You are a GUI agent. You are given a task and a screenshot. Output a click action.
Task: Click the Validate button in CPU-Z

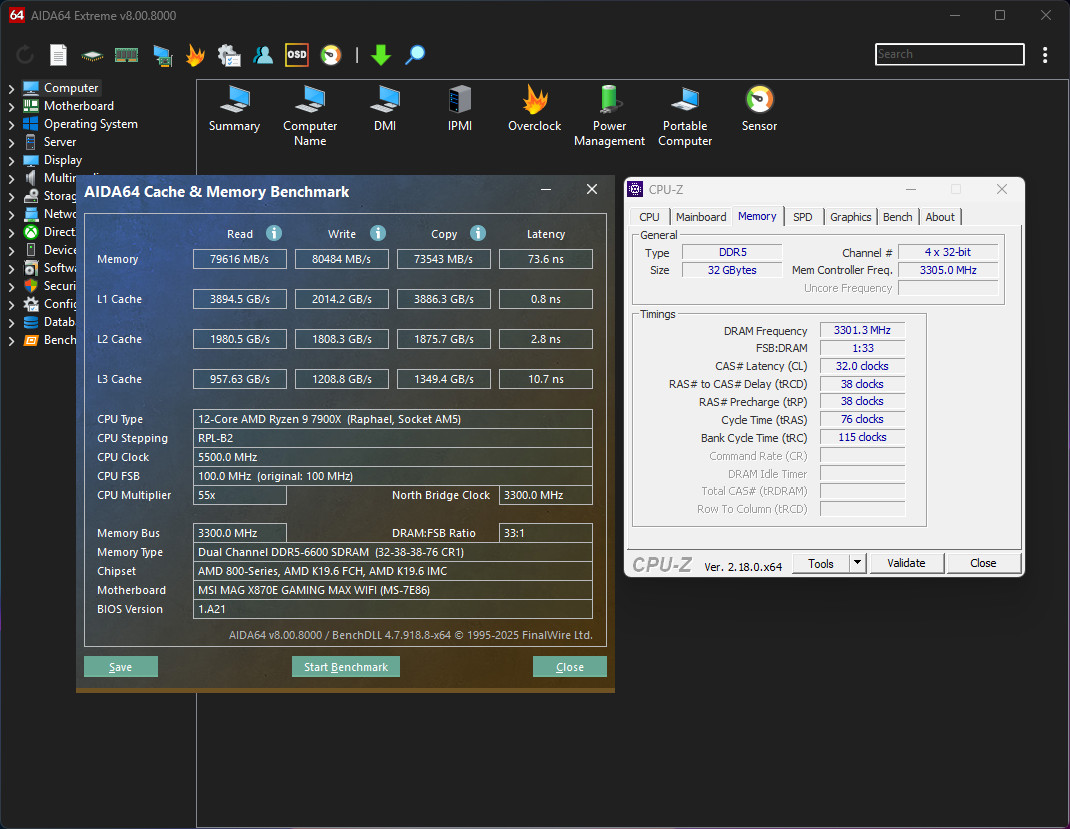(x=906, y=563)
